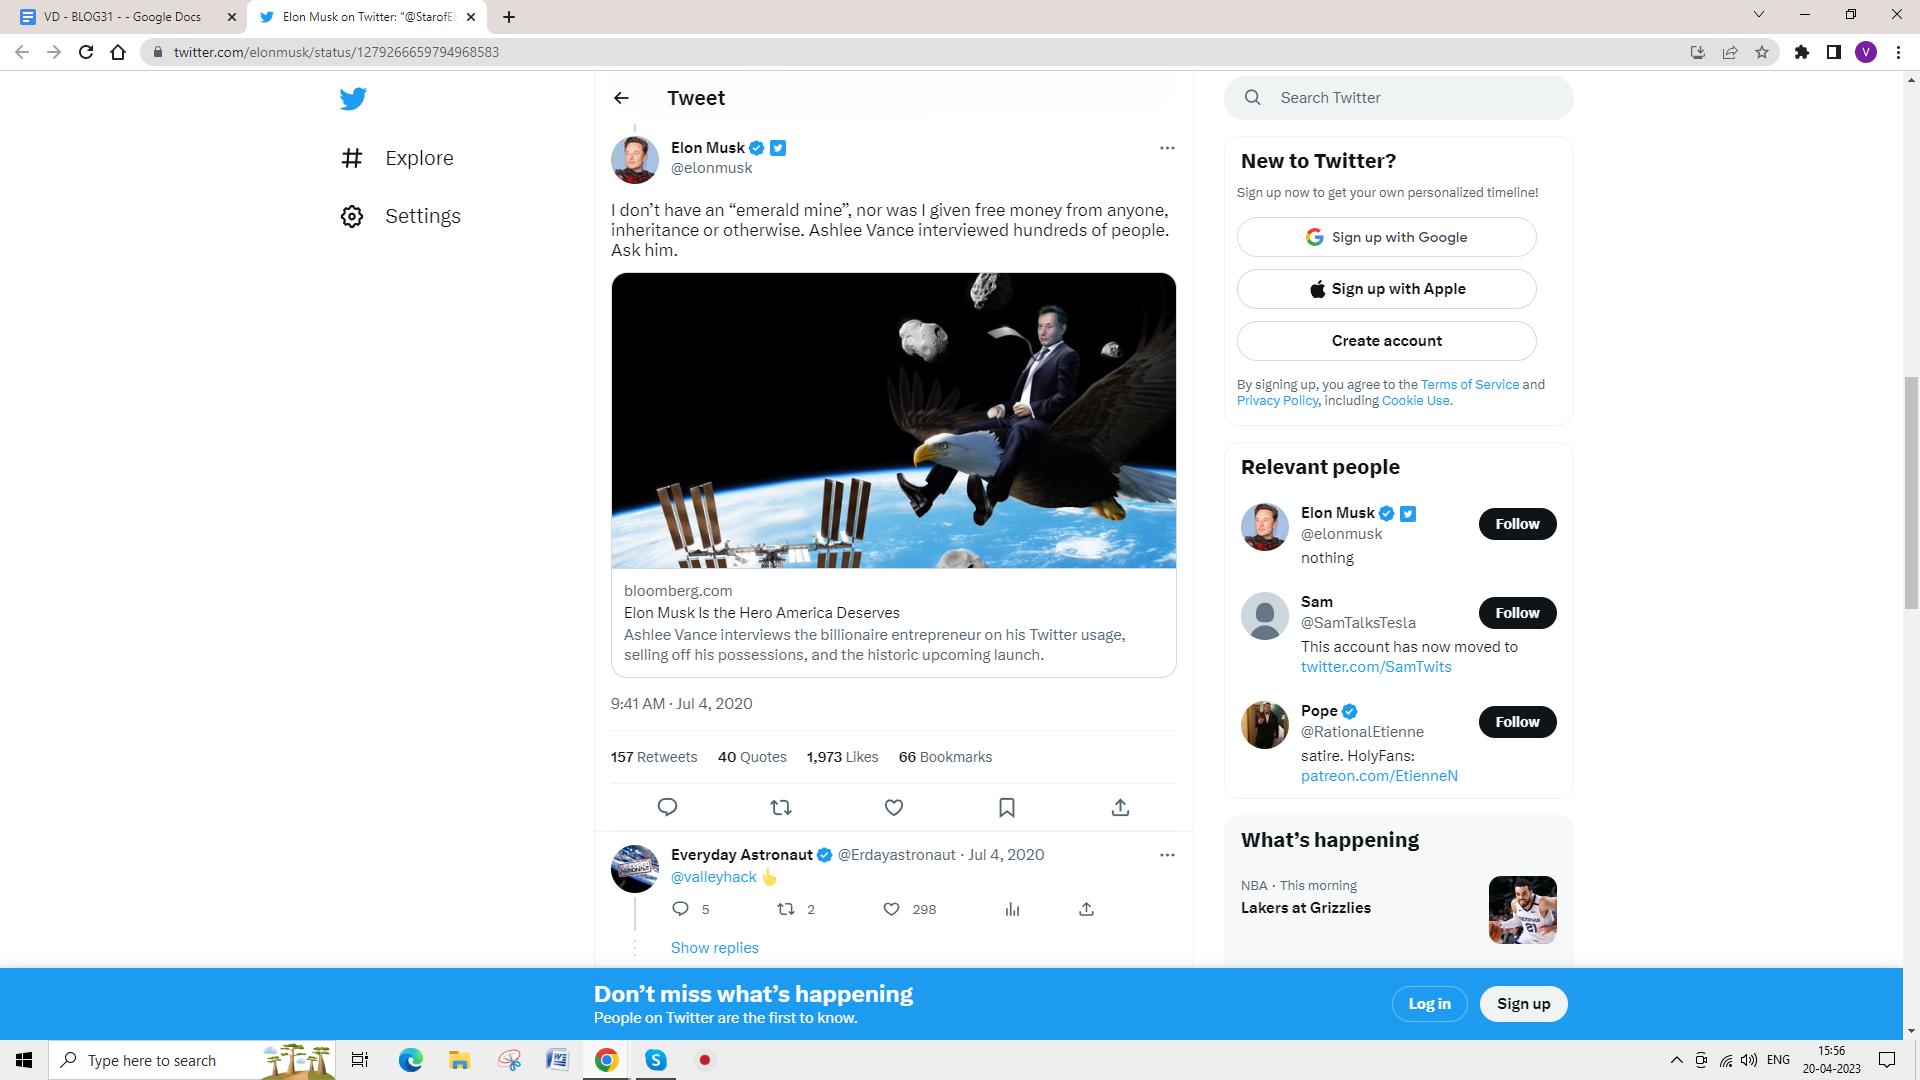The height and width of the screenshot is (1080, 1920).
Task: Click Windows taskbar search box
Action: [193, 1060]
